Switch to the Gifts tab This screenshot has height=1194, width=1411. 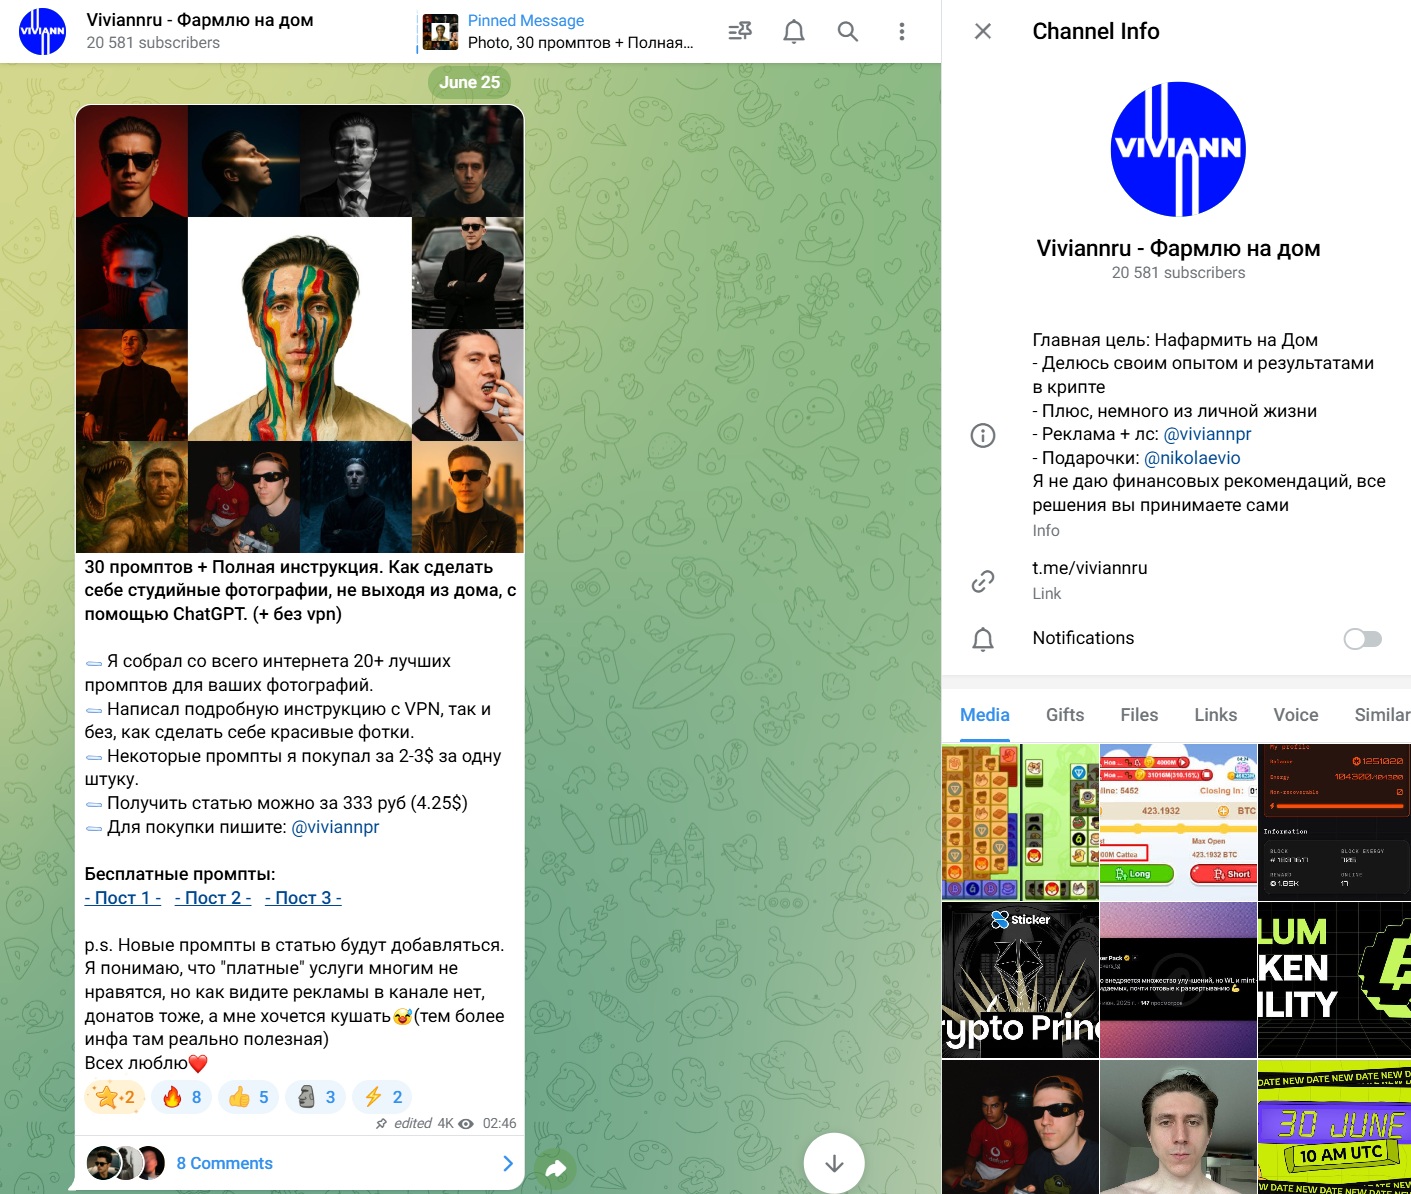[1065, 715]
